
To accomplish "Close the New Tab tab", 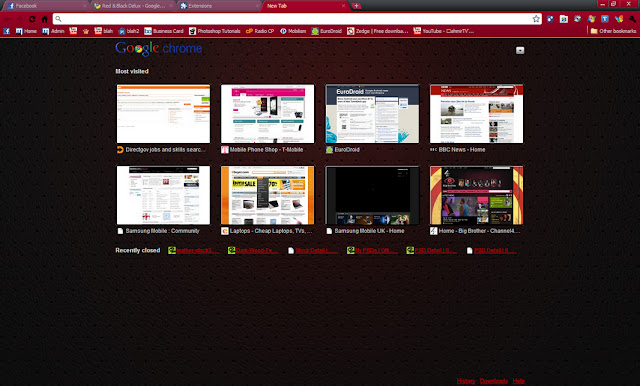I will pyautogui.click(x=343, y=6).
